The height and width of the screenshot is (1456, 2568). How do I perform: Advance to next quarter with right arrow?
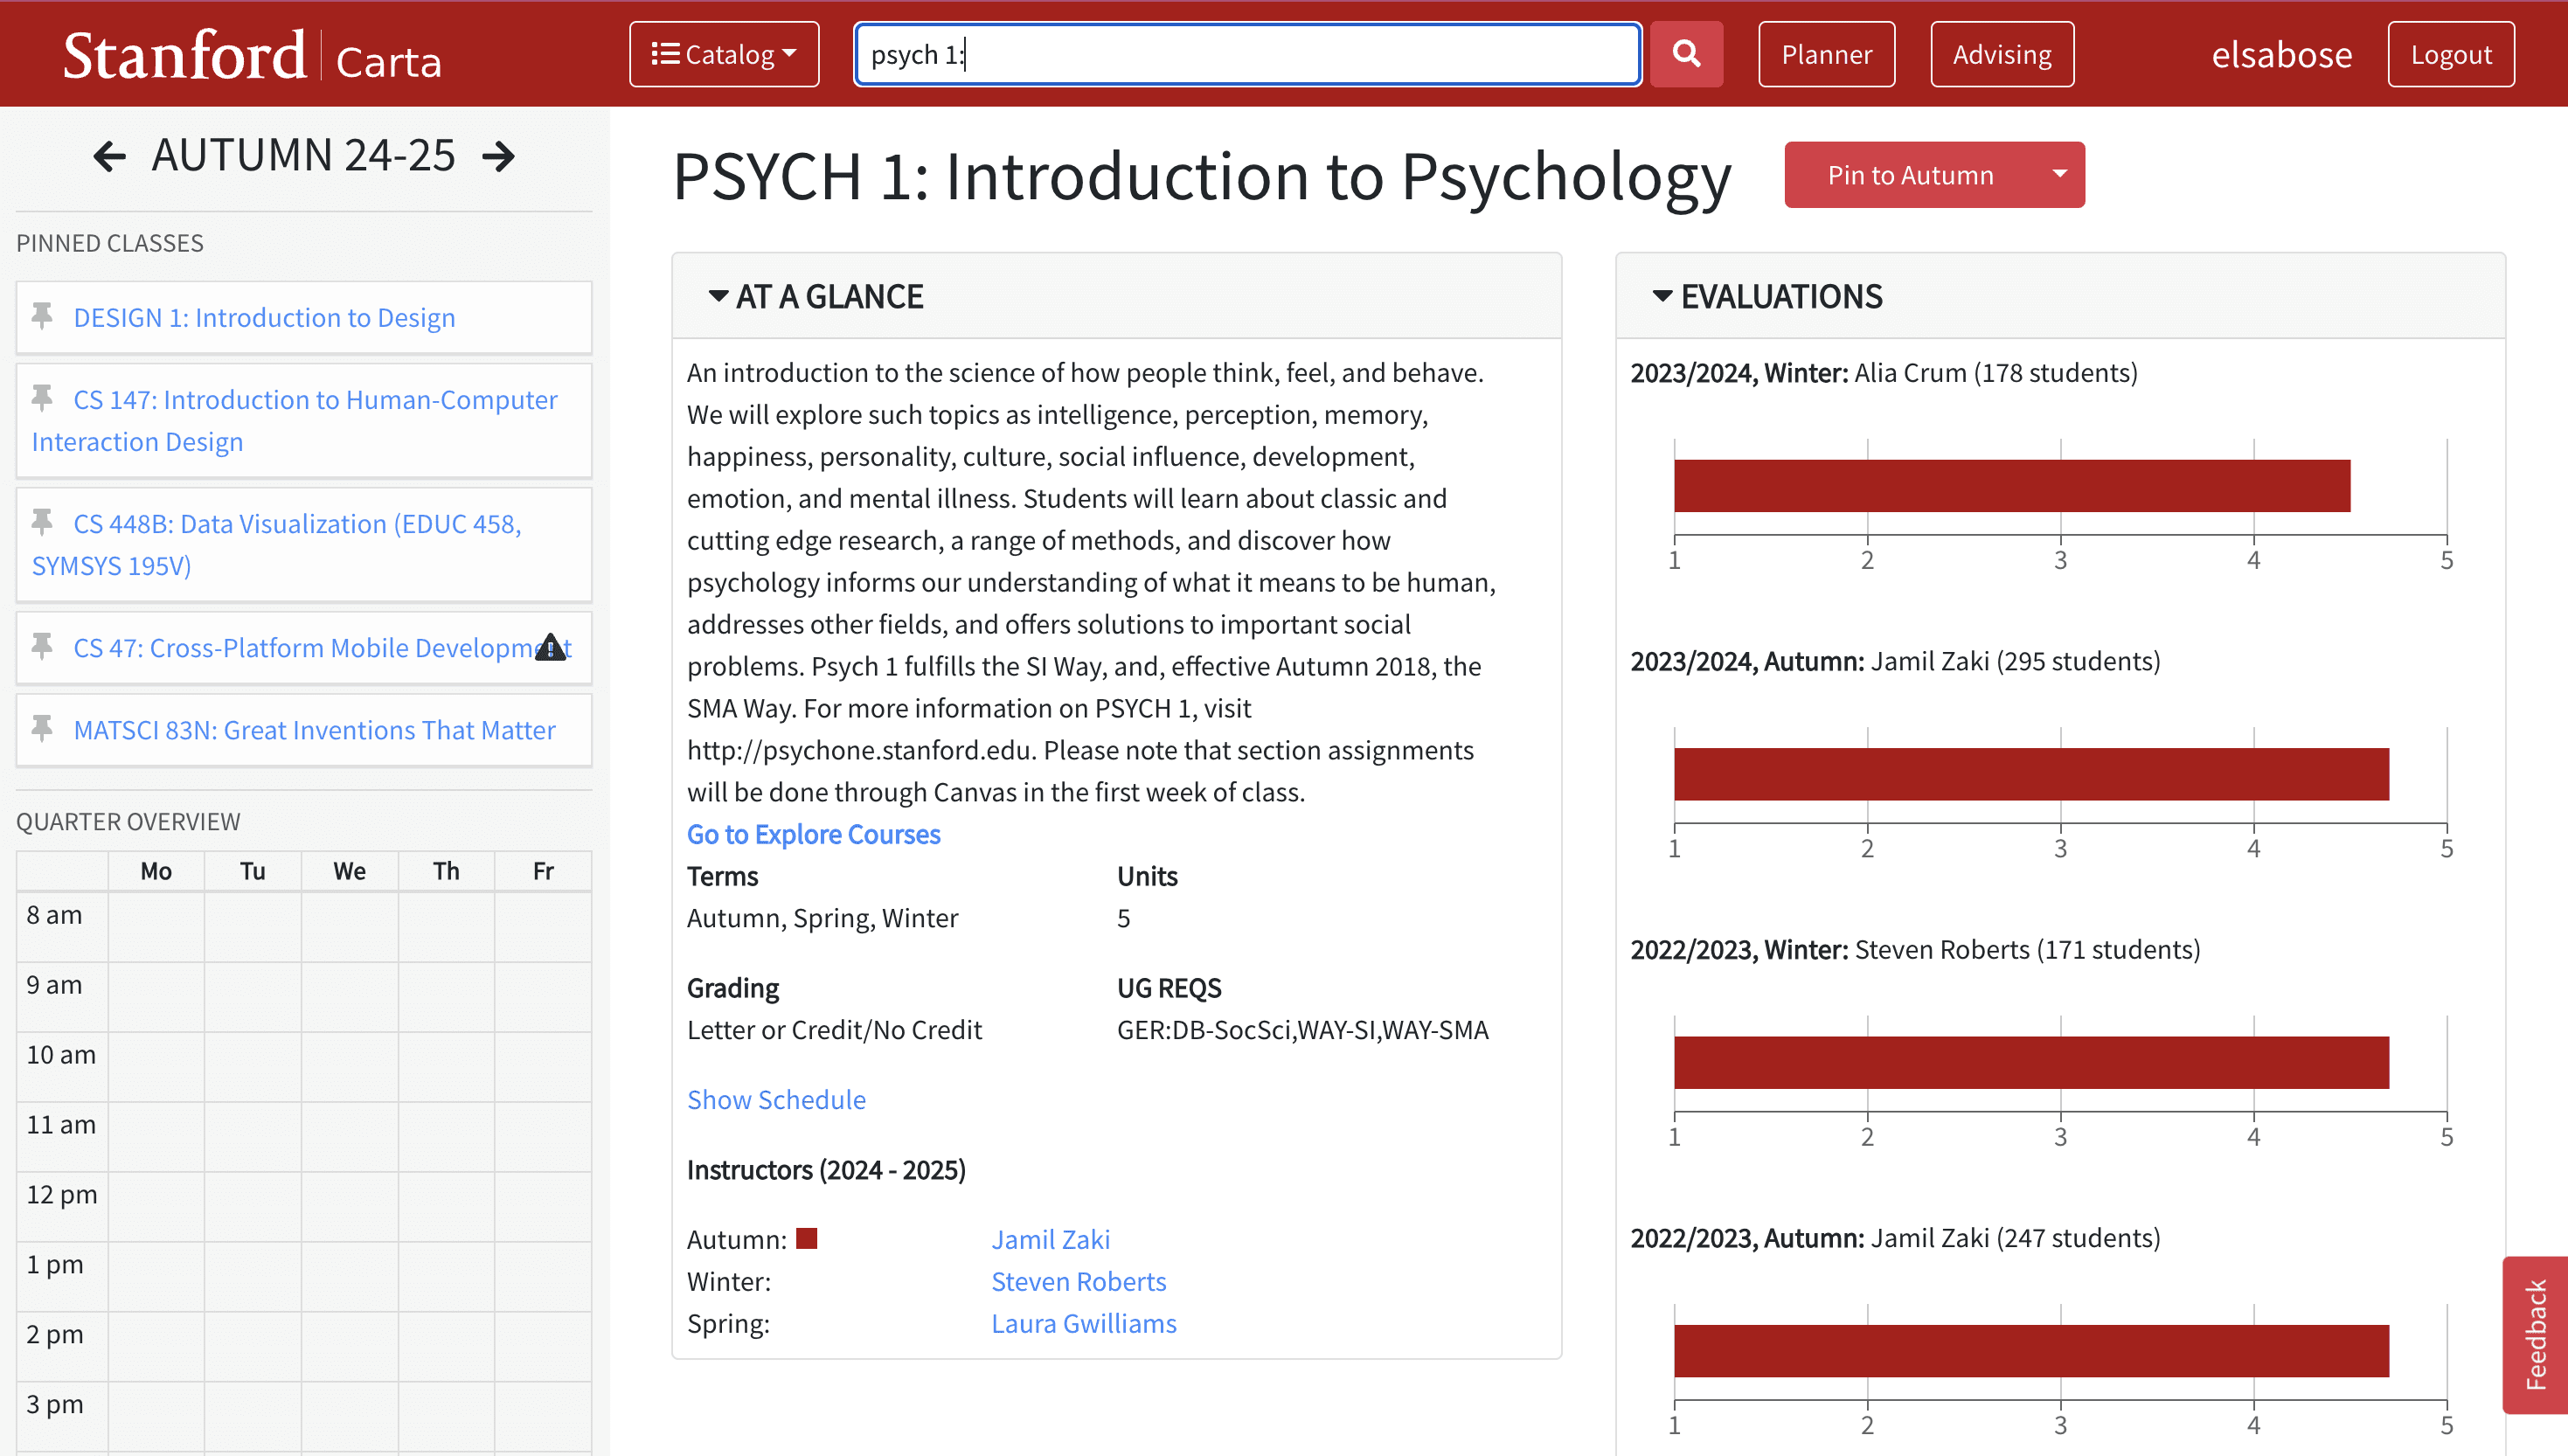[498, 156]
